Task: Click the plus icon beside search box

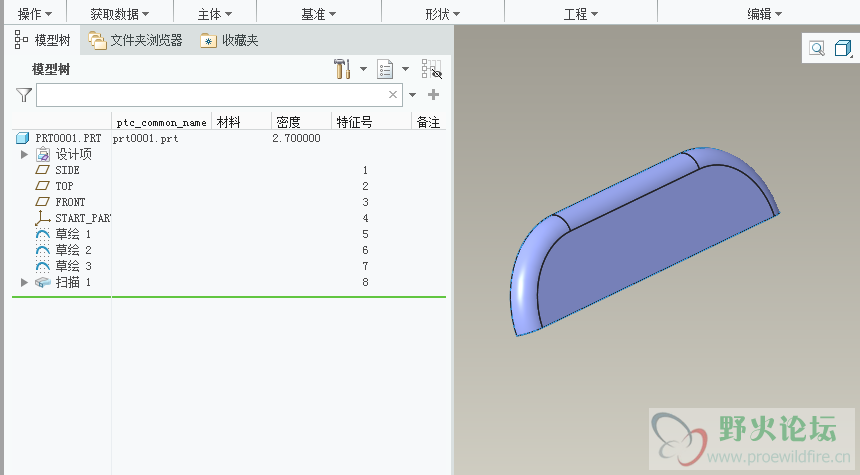Action: point(433,95)
